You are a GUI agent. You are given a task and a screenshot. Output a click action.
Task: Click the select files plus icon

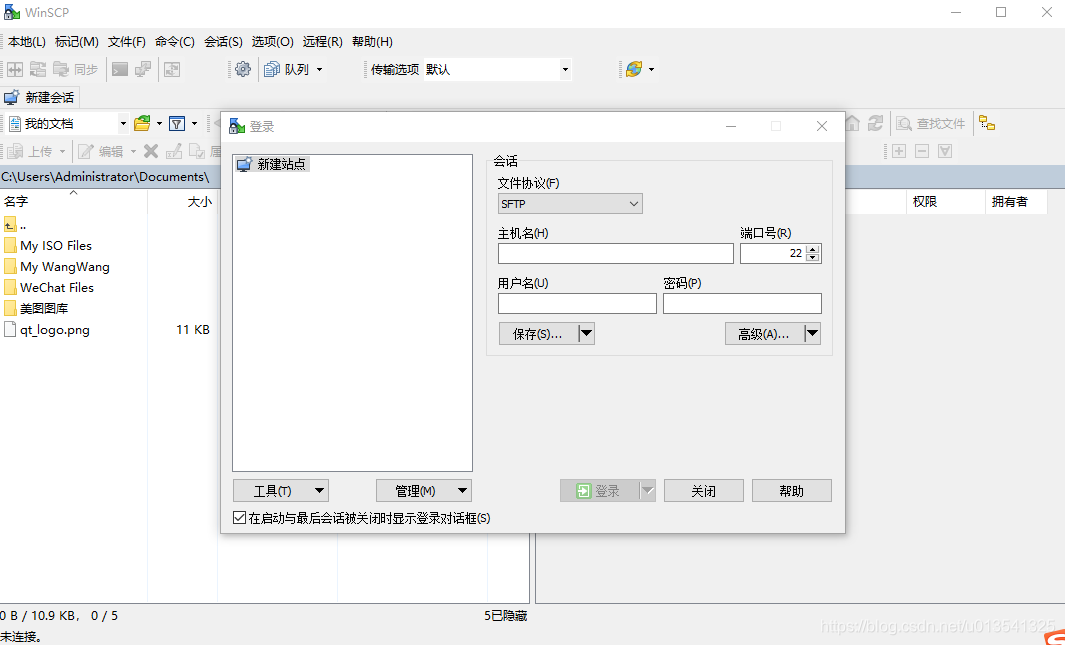pyautogui.click(x=899, y=151)
